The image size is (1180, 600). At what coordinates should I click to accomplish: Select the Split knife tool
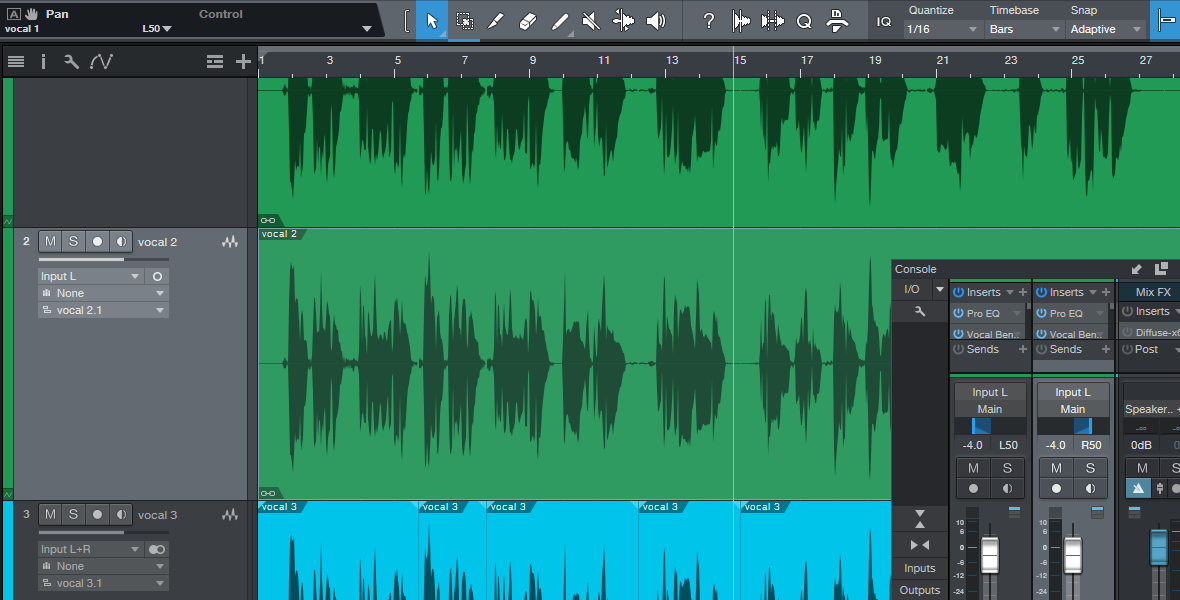[x=495, y=20]
